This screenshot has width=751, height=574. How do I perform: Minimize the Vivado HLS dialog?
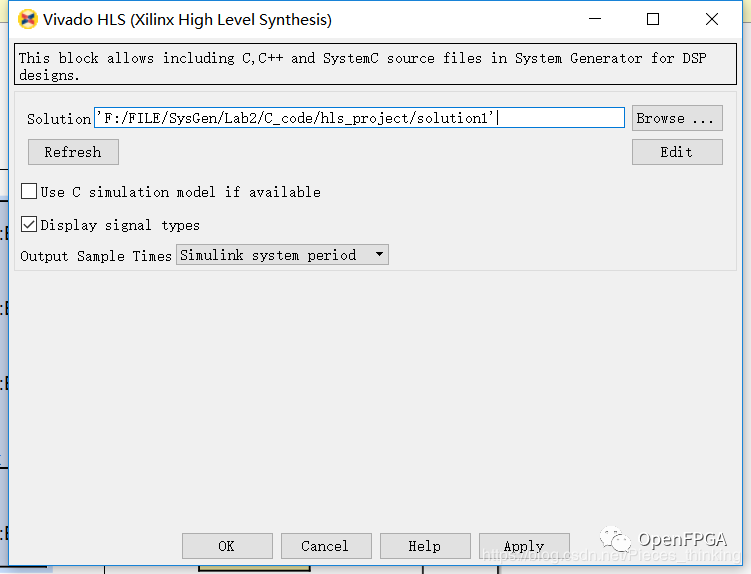(x=595, y=19)
